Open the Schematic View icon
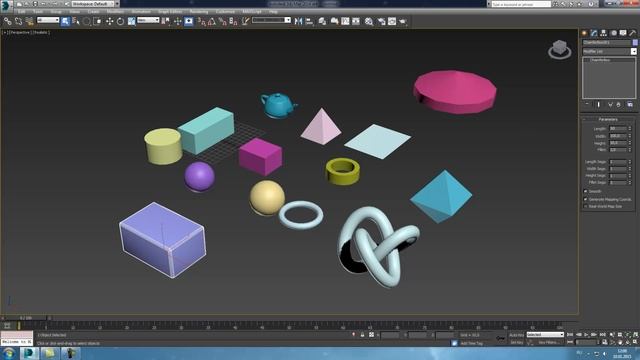The height and width of the screenshot is (360, 640). [x=356, y=21]
